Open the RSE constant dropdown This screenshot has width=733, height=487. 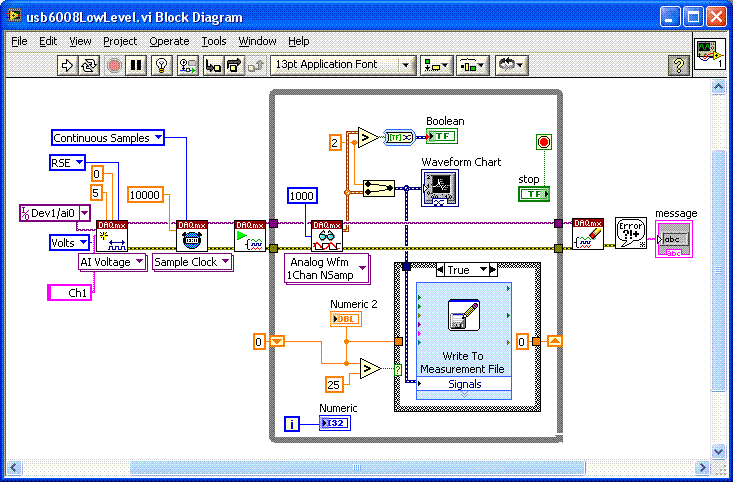[79, 163]
